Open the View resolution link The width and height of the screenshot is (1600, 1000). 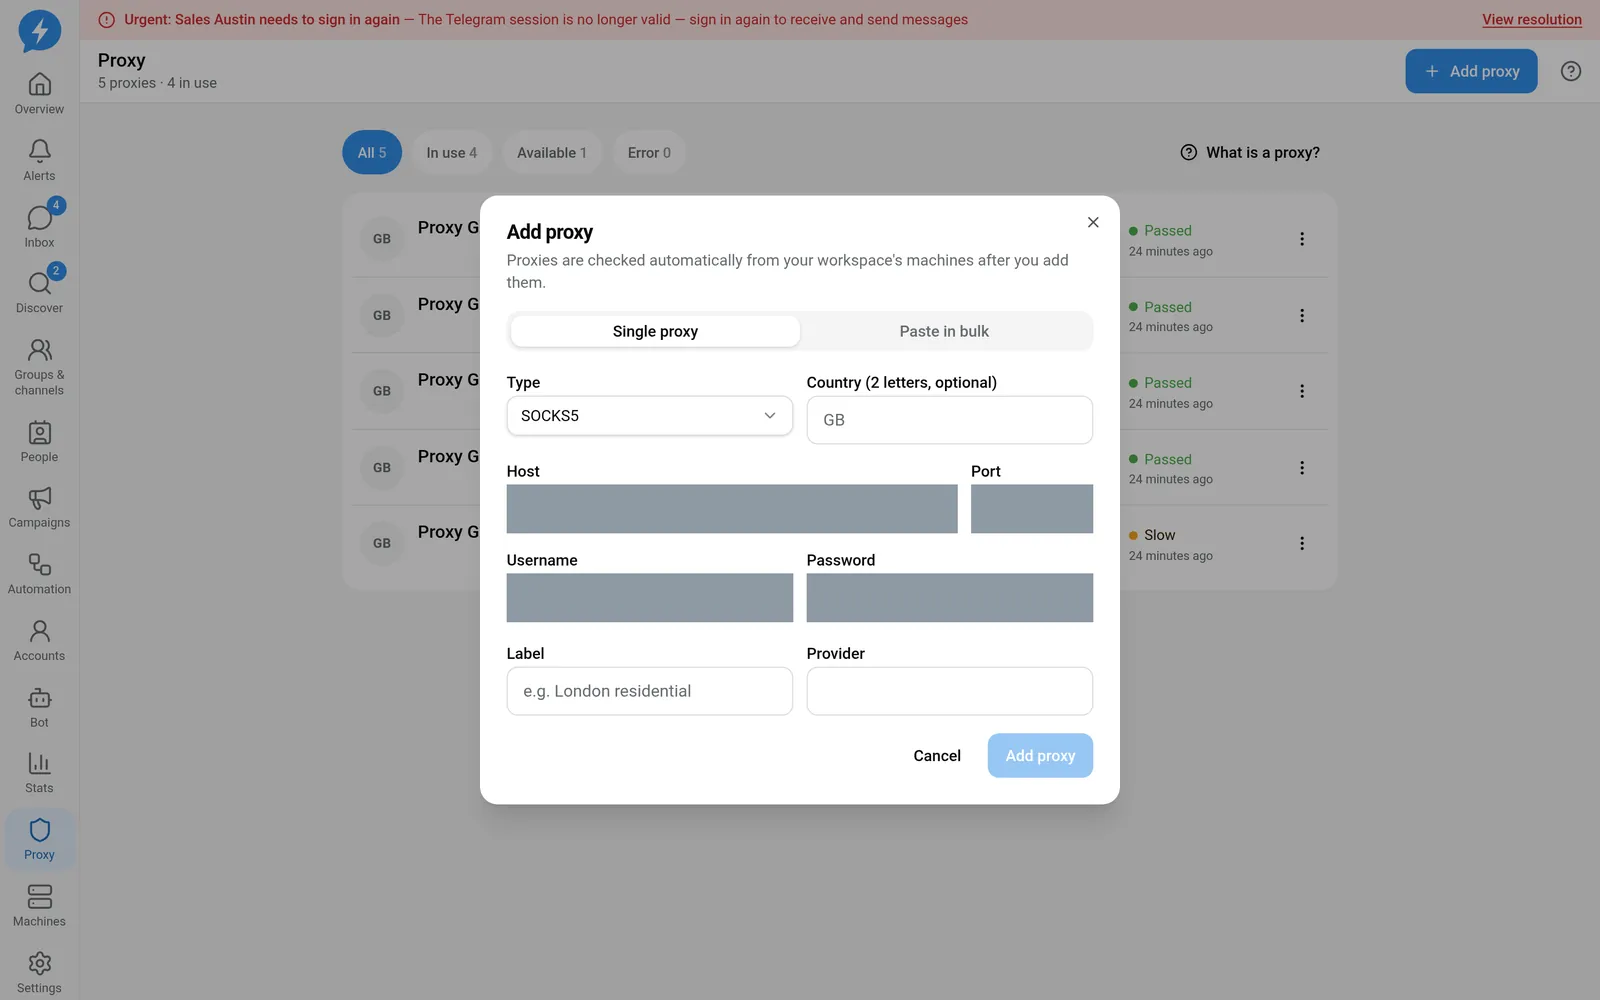(1532, 19)
